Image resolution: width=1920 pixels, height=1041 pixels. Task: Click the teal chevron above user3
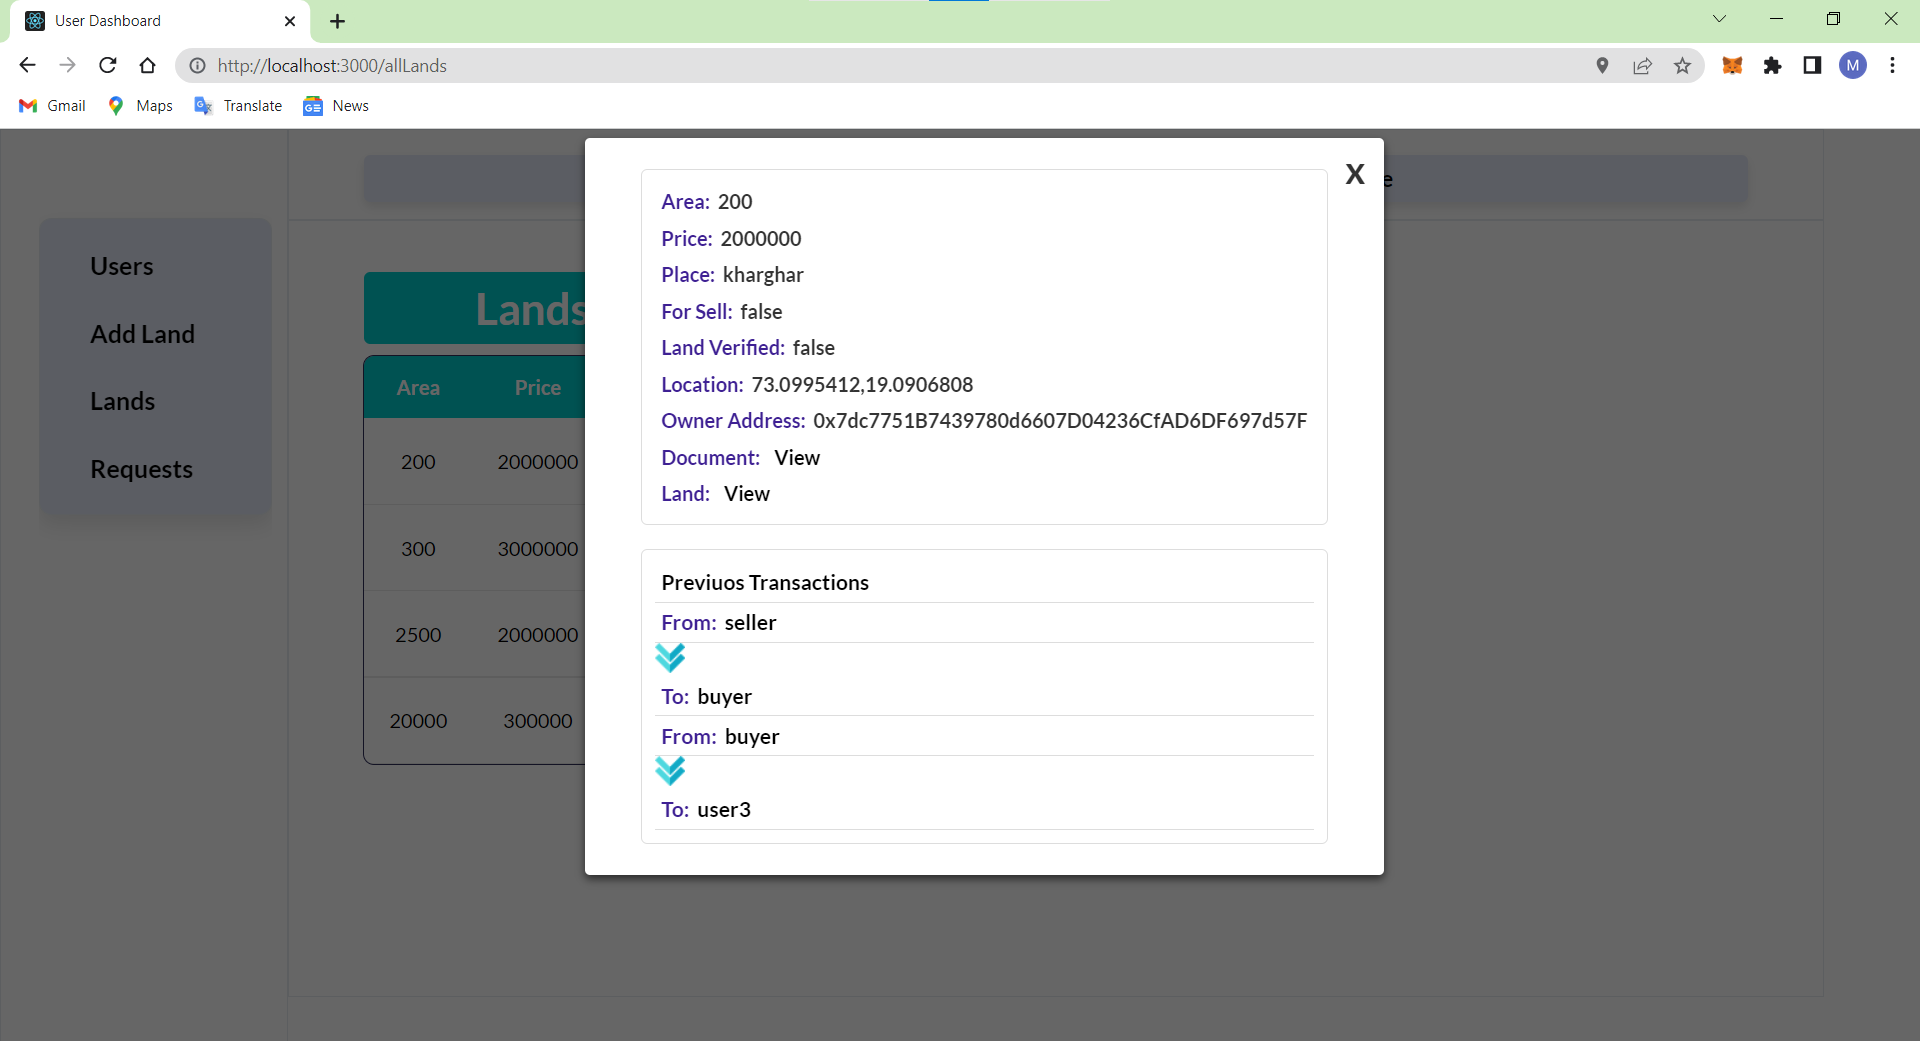[x=671, y=771]
